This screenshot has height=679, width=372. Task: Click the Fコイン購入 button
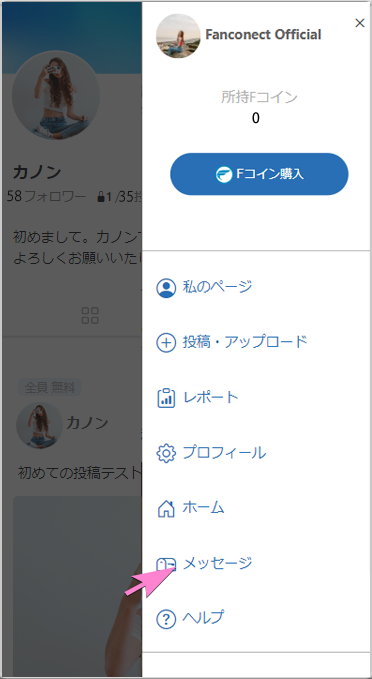(259, 174)
